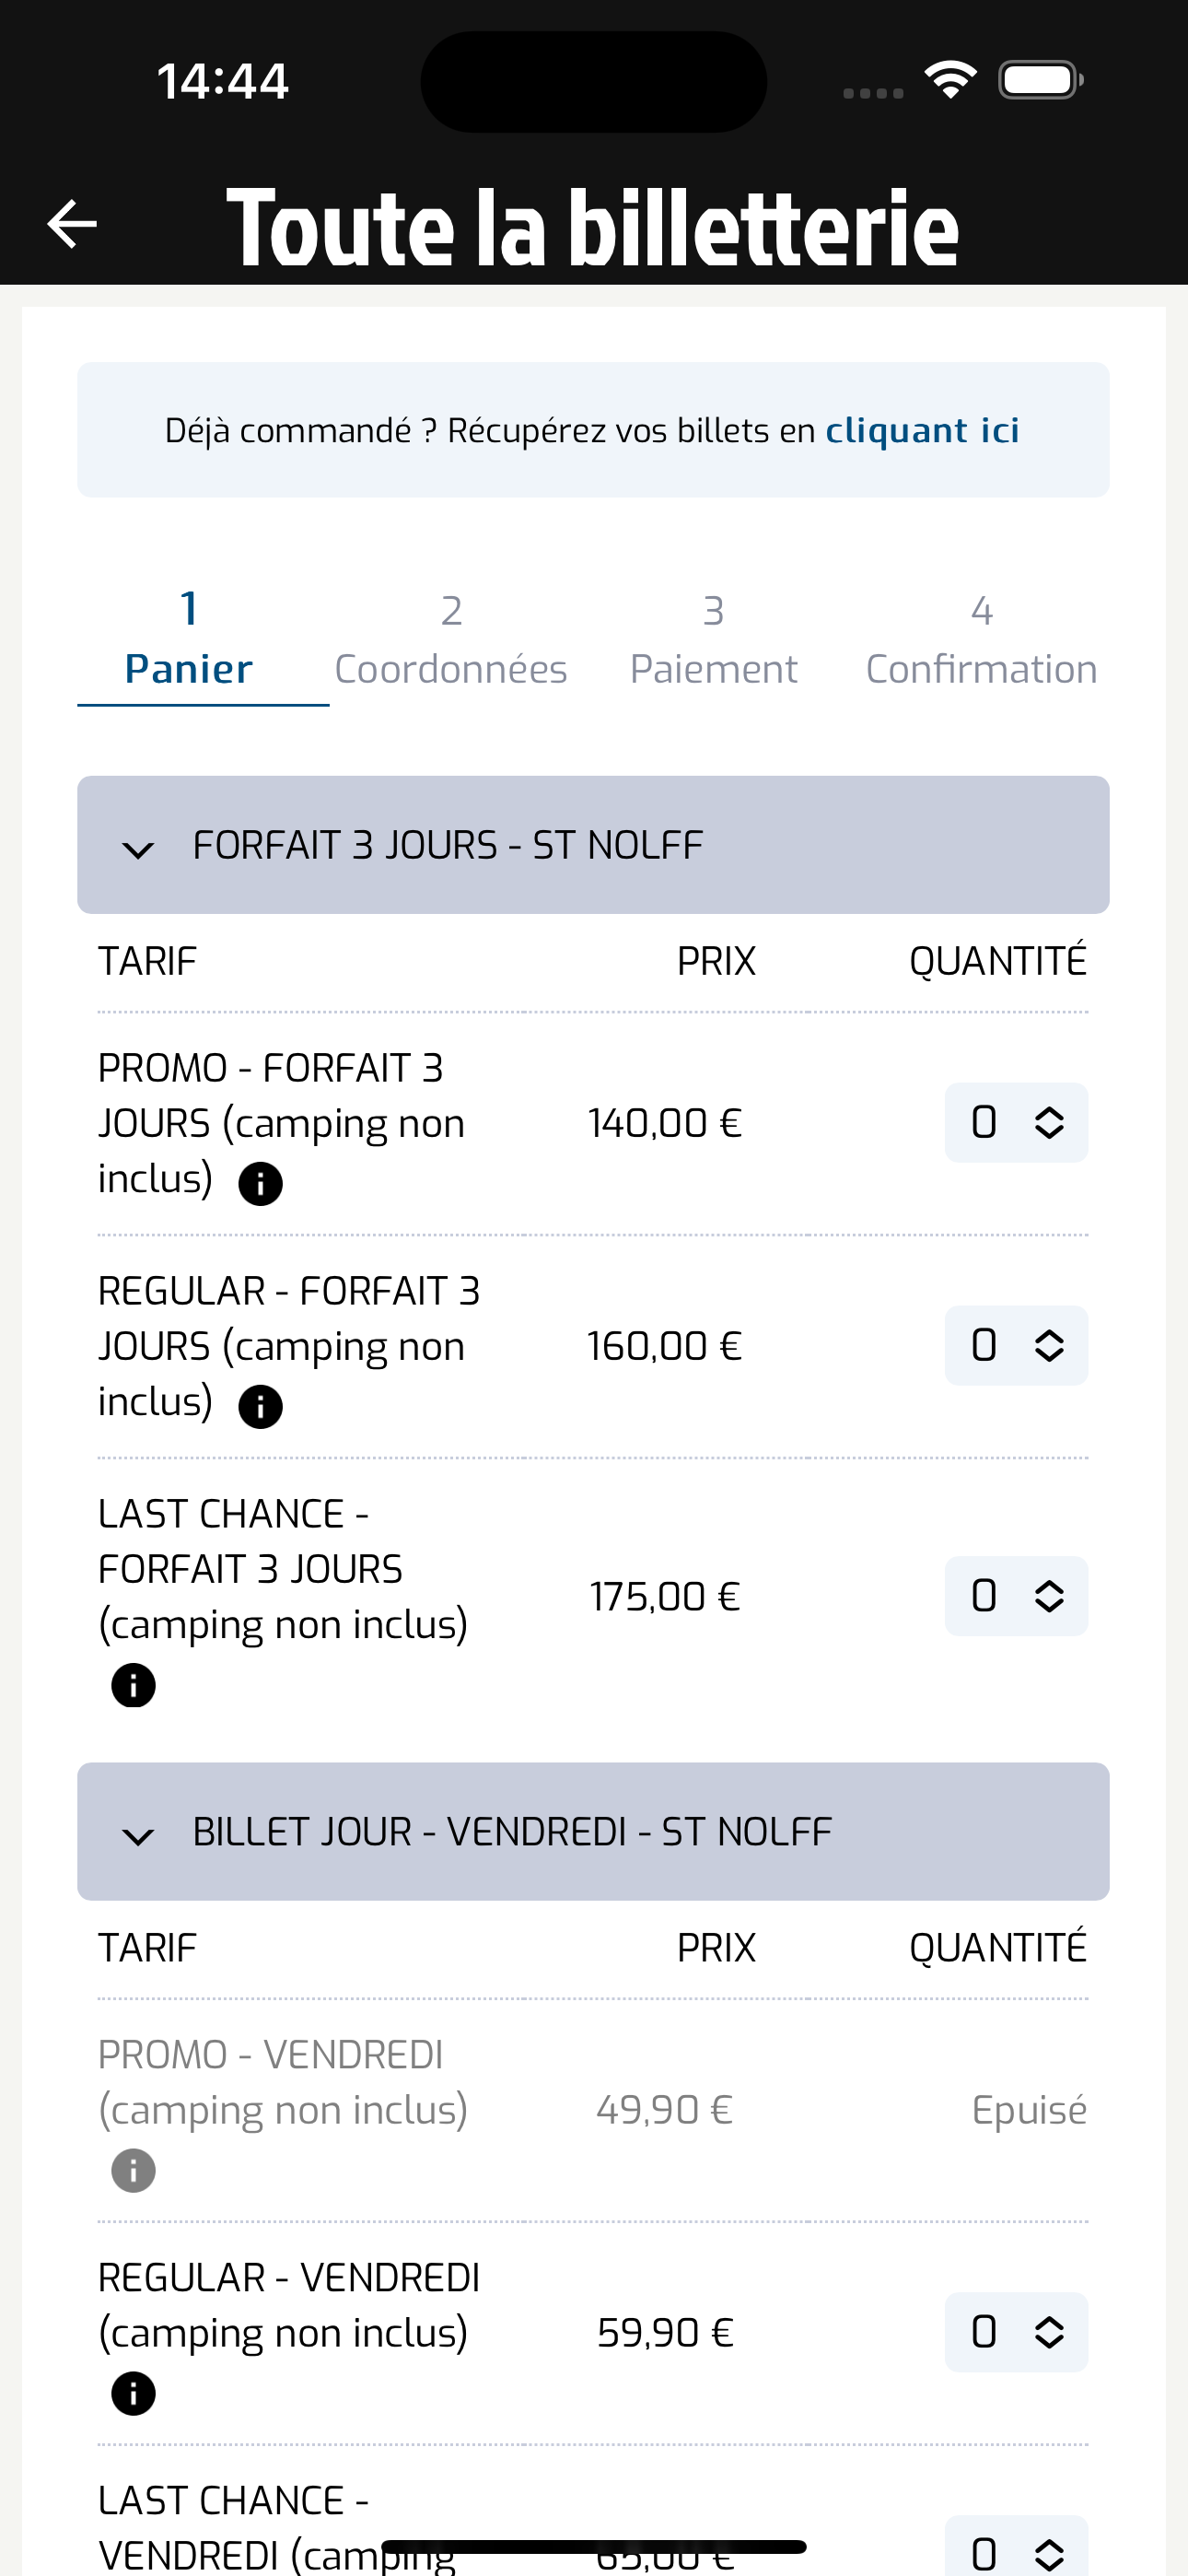This screenshot has width=1188, height=2576.
Task: Collapse the Forfait 3 Jours section
Action: [593, 845]
